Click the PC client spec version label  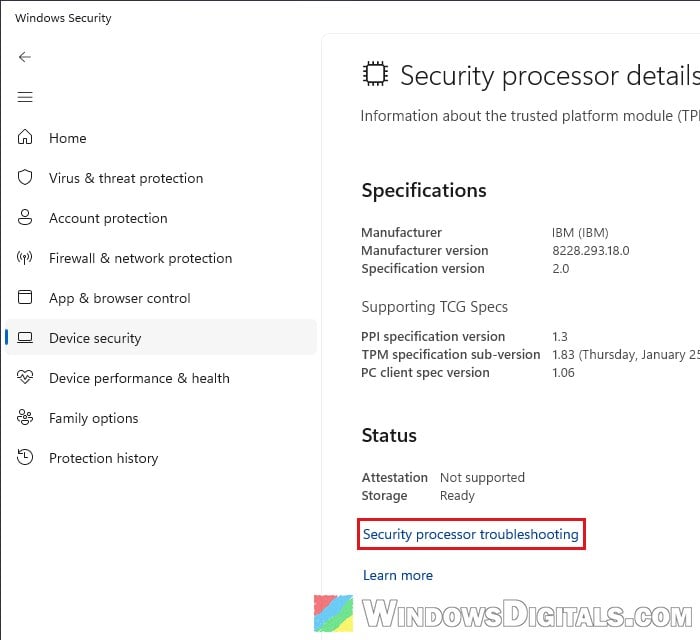coord(425,373)
